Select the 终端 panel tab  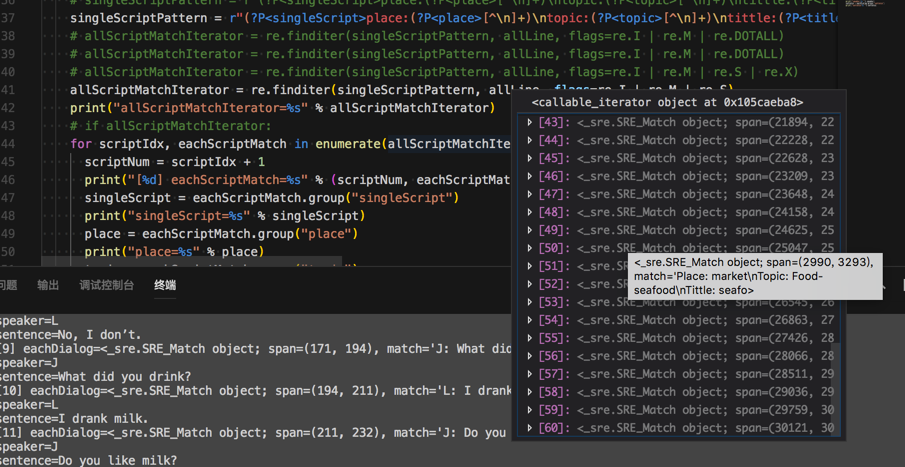click(165, 285)
